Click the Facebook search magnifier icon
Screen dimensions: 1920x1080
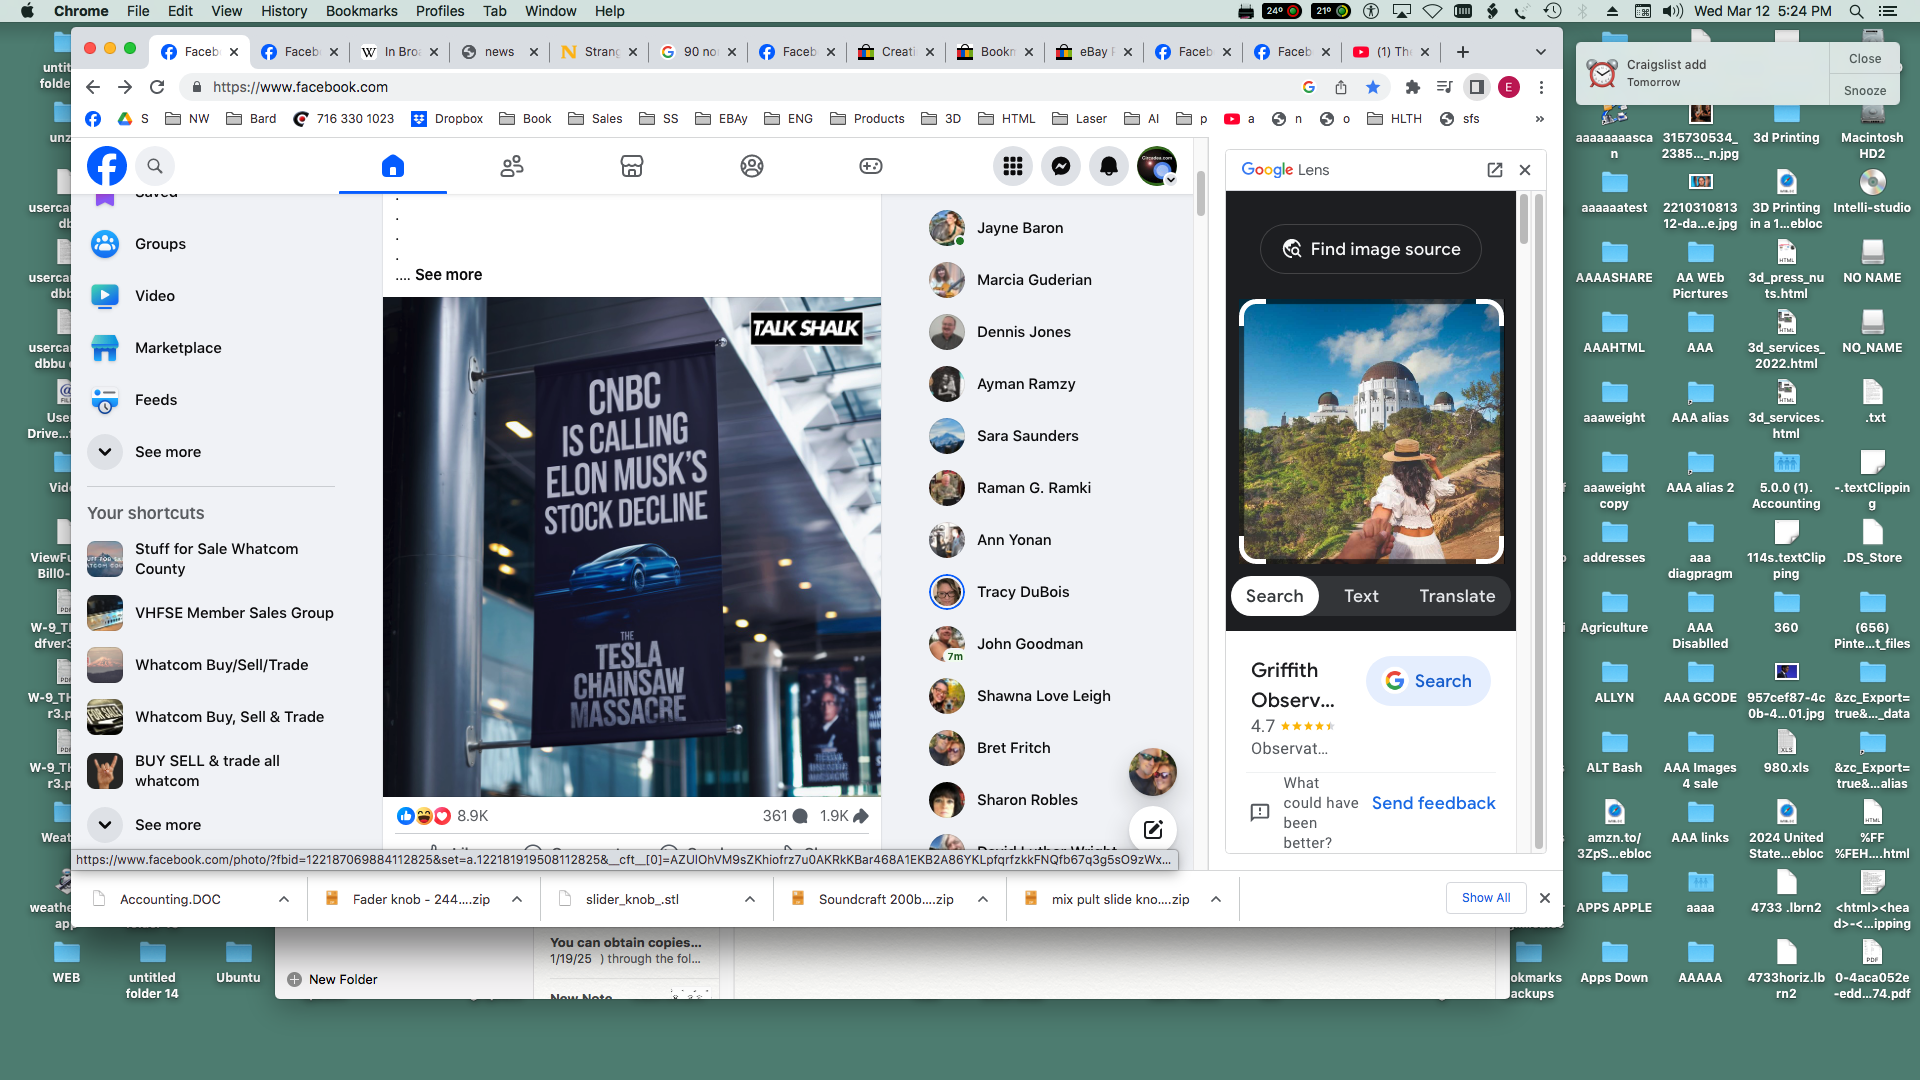[155, 166]
